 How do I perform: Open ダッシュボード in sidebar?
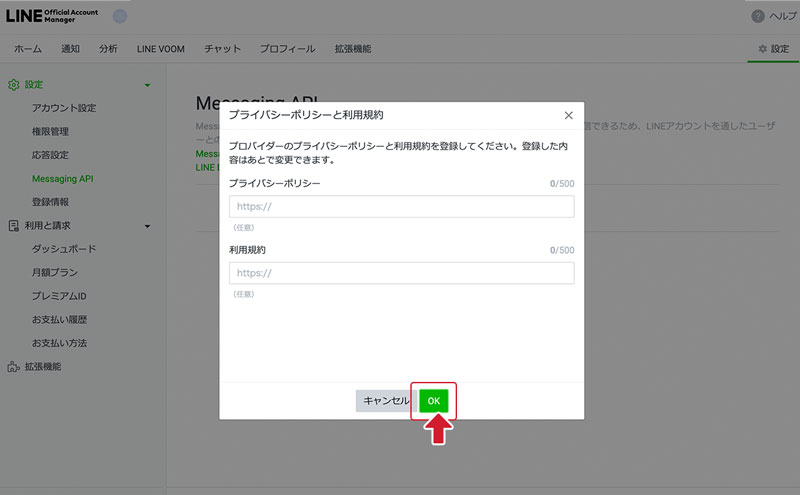(x=64, y=249)
